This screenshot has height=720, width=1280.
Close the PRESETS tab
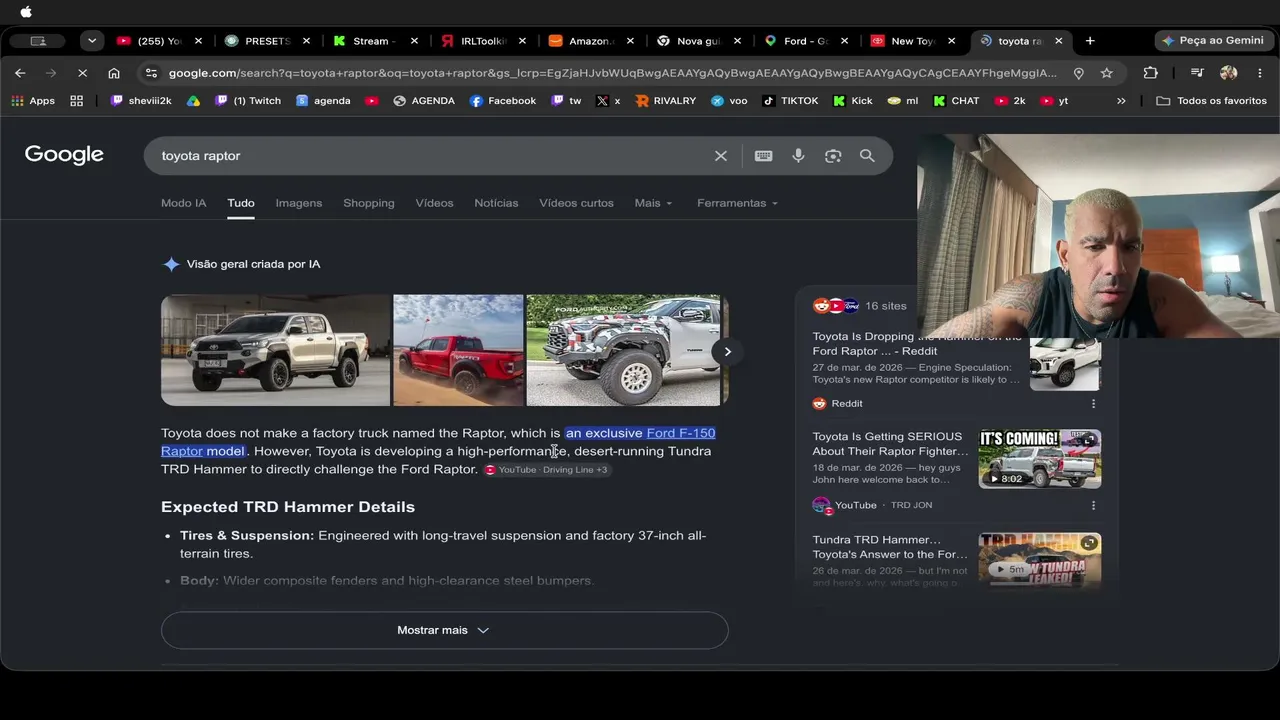click(x=306, y=41)
